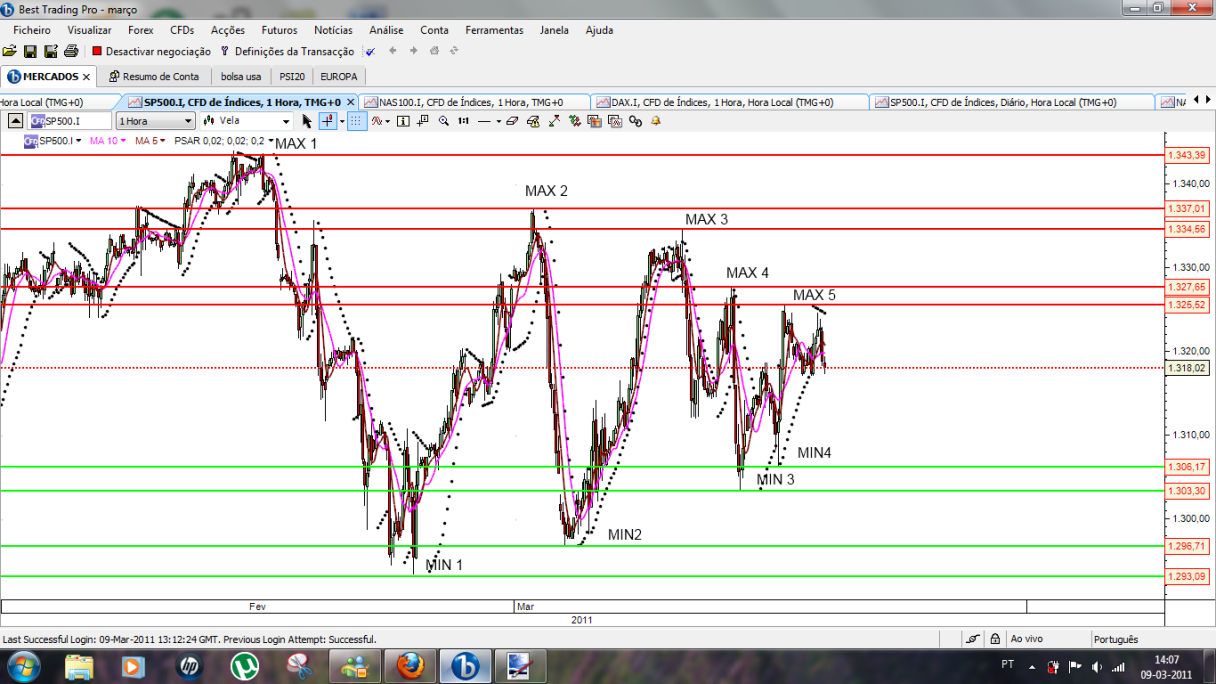Viewport: 1216px width, 684px height.
Task: Click the eraser tool icon
Action: point(512,121)
